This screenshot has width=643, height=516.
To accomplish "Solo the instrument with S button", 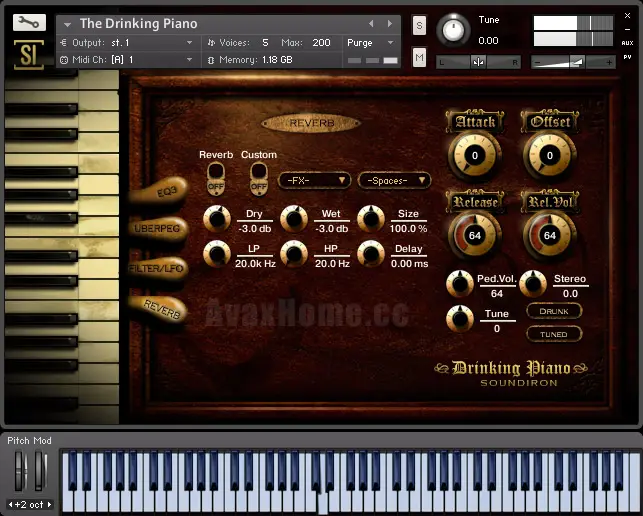I will pyautogui.click(x=419, y=25).
